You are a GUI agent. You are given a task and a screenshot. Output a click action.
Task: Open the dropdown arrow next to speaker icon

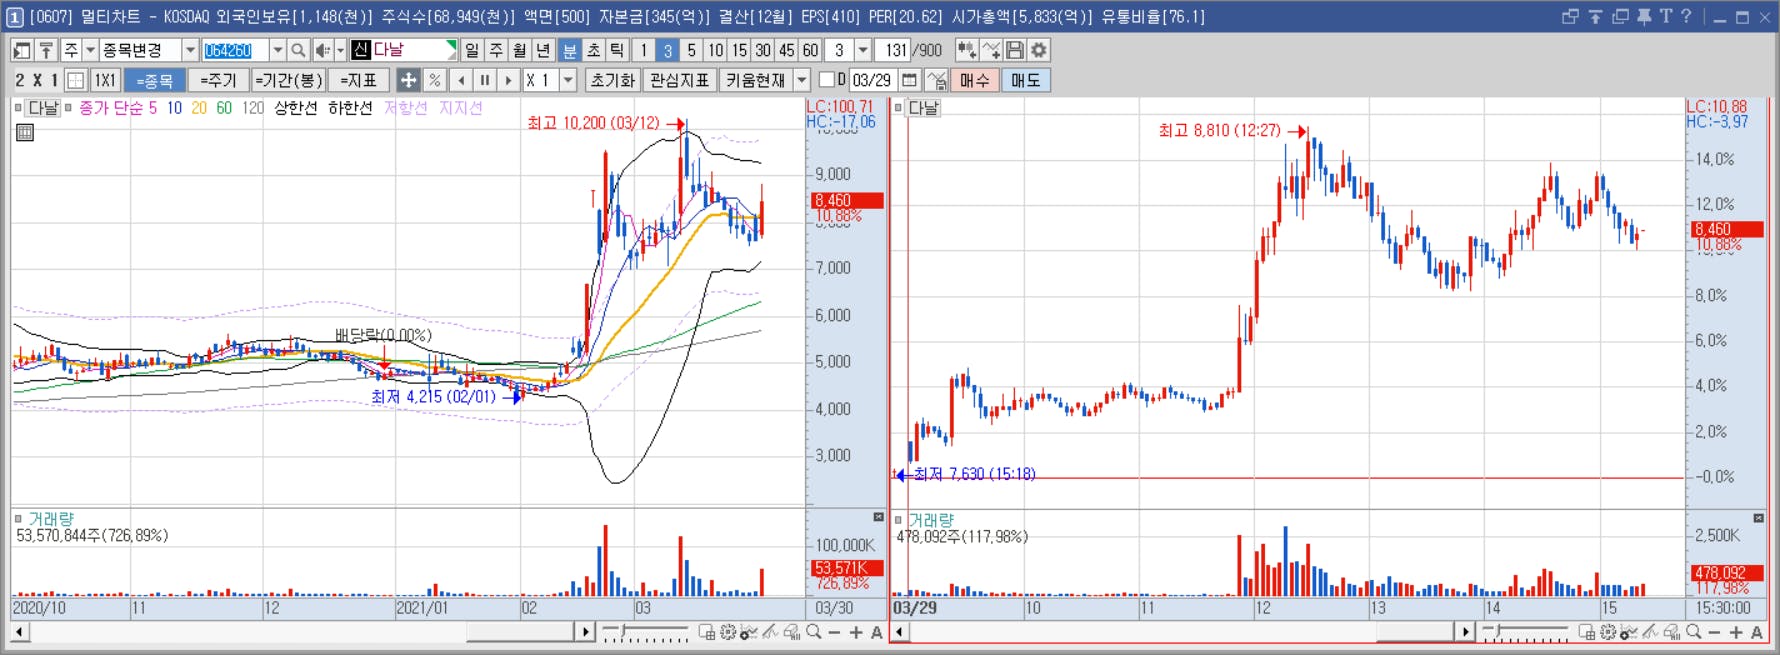pyautogui.click(x=340, y=50)
